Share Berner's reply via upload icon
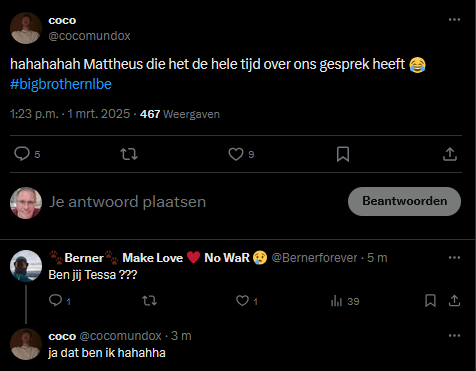This screenshot has width=476, height=371. tap(454, 301)
